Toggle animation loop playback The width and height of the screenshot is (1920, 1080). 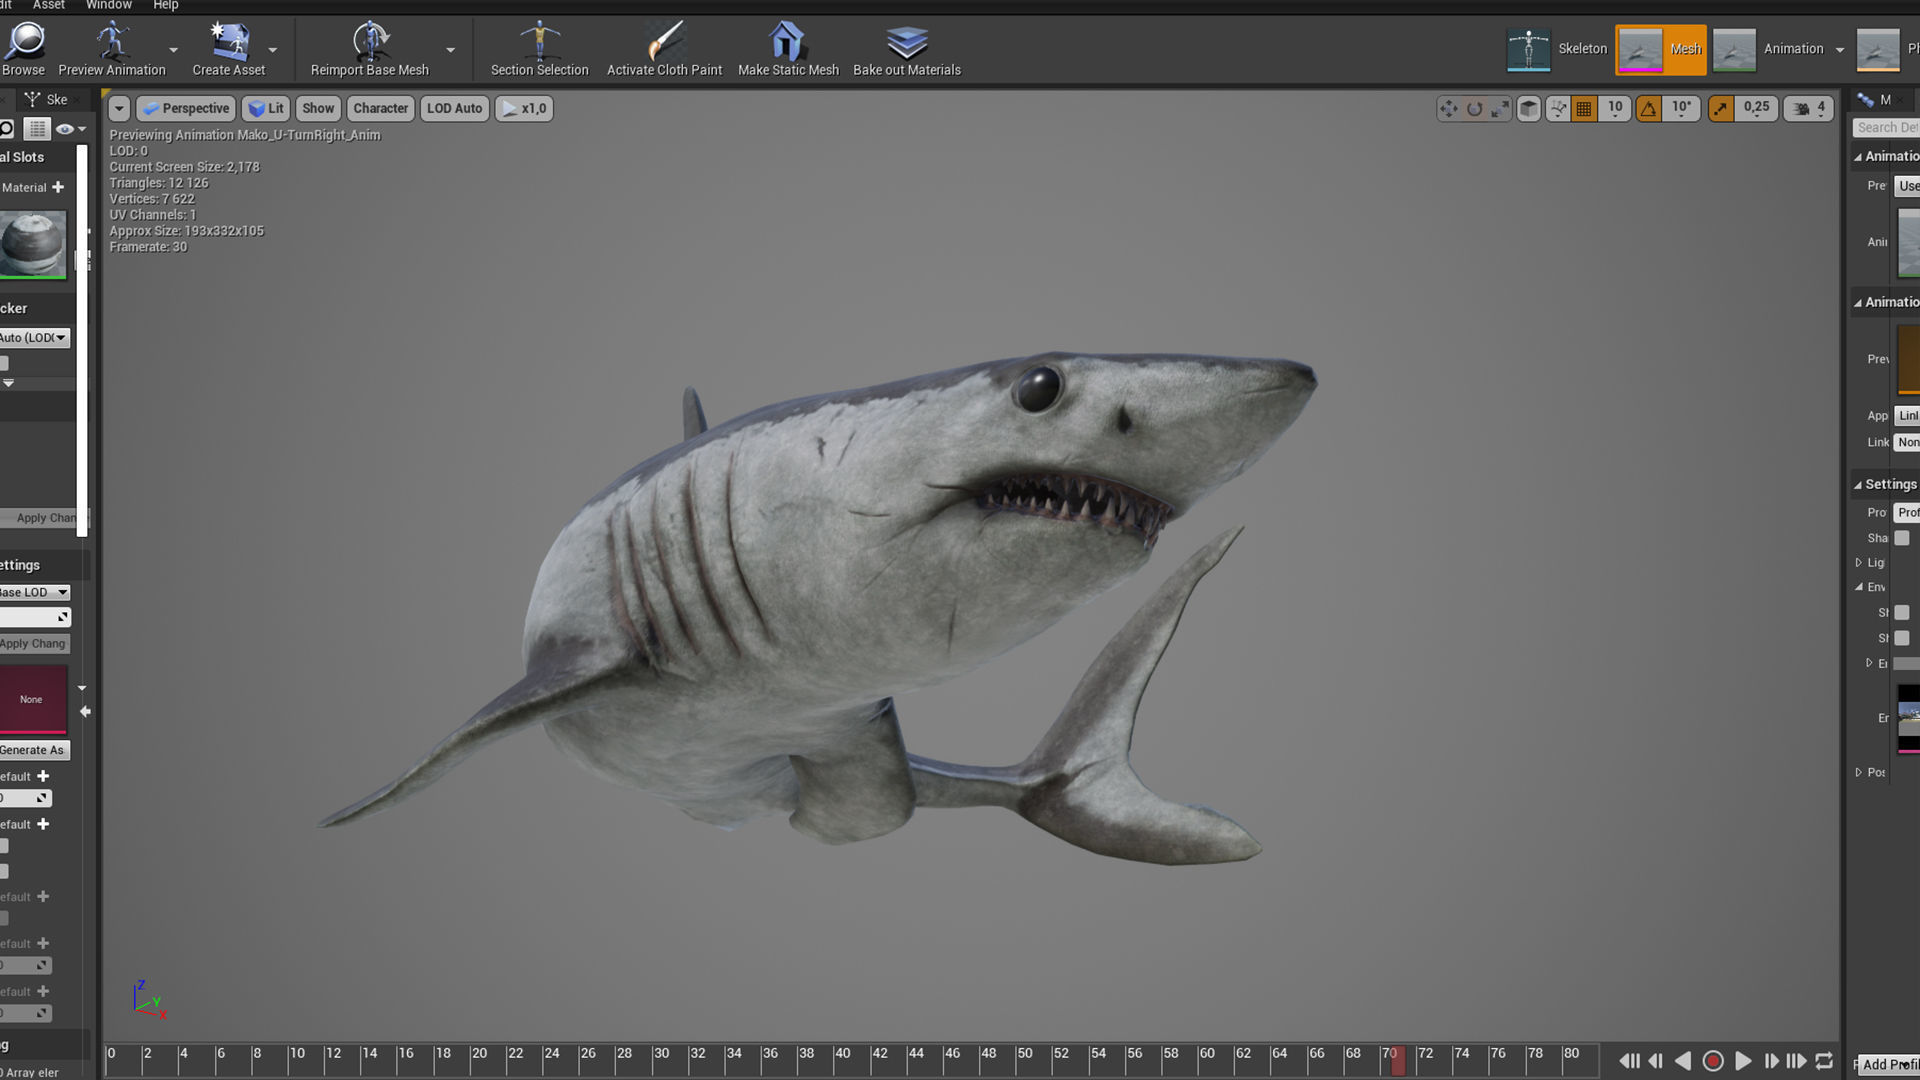pyautogui.click(x=1824, y=1061)
